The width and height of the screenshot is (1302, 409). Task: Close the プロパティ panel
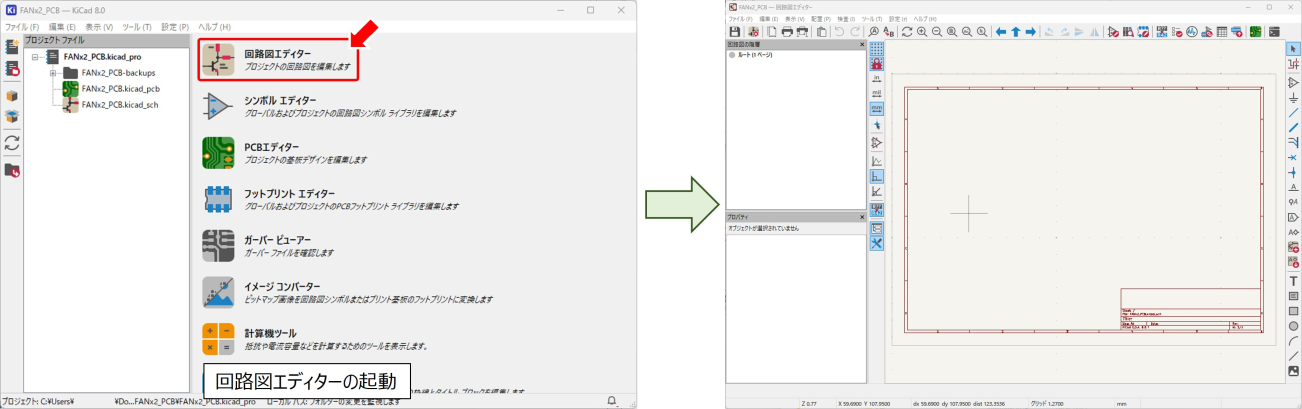(862, 216)
